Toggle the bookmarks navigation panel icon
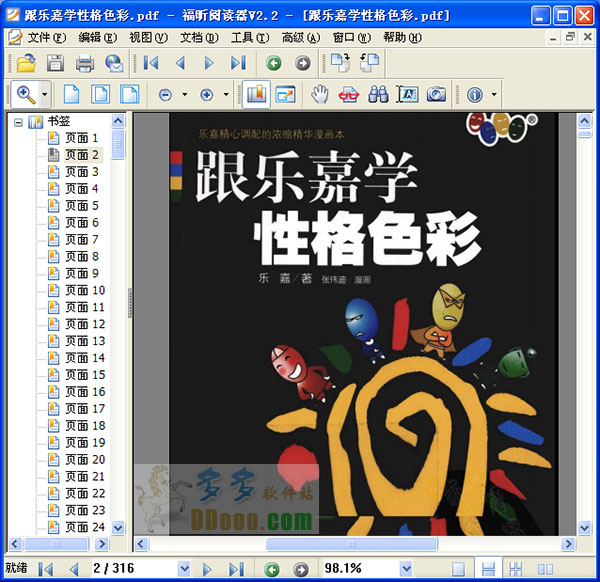This screenshot has height=582, width=600. 256,94
